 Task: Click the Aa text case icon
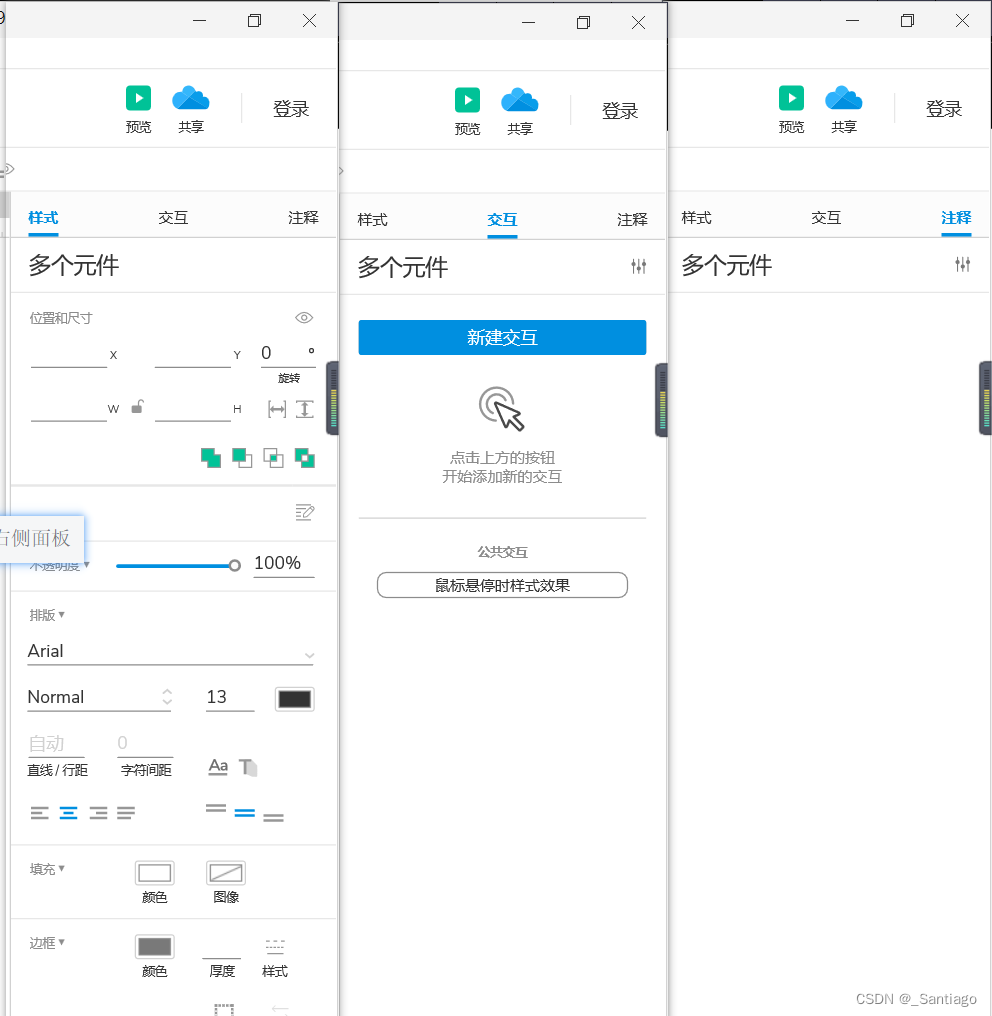coord(218,766)
